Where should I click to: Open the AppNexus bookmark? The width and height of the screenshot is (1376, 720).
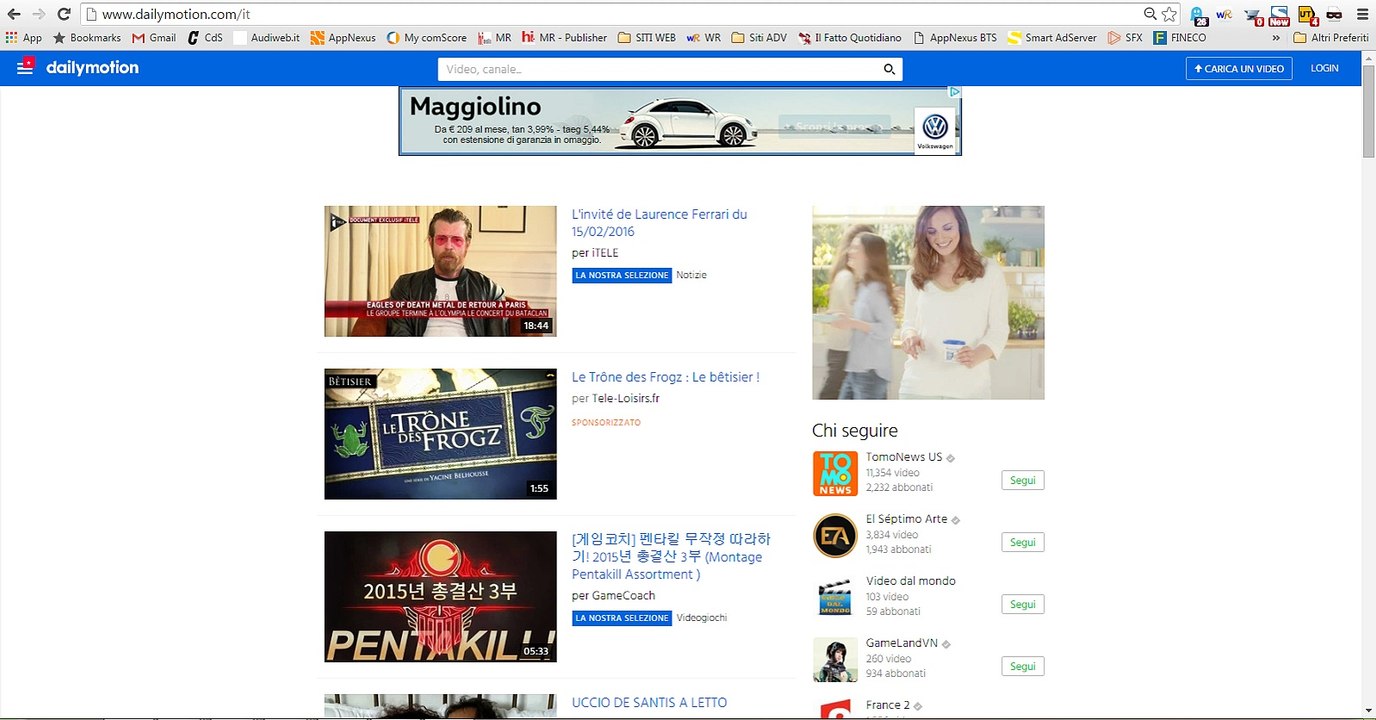[343, 38]
